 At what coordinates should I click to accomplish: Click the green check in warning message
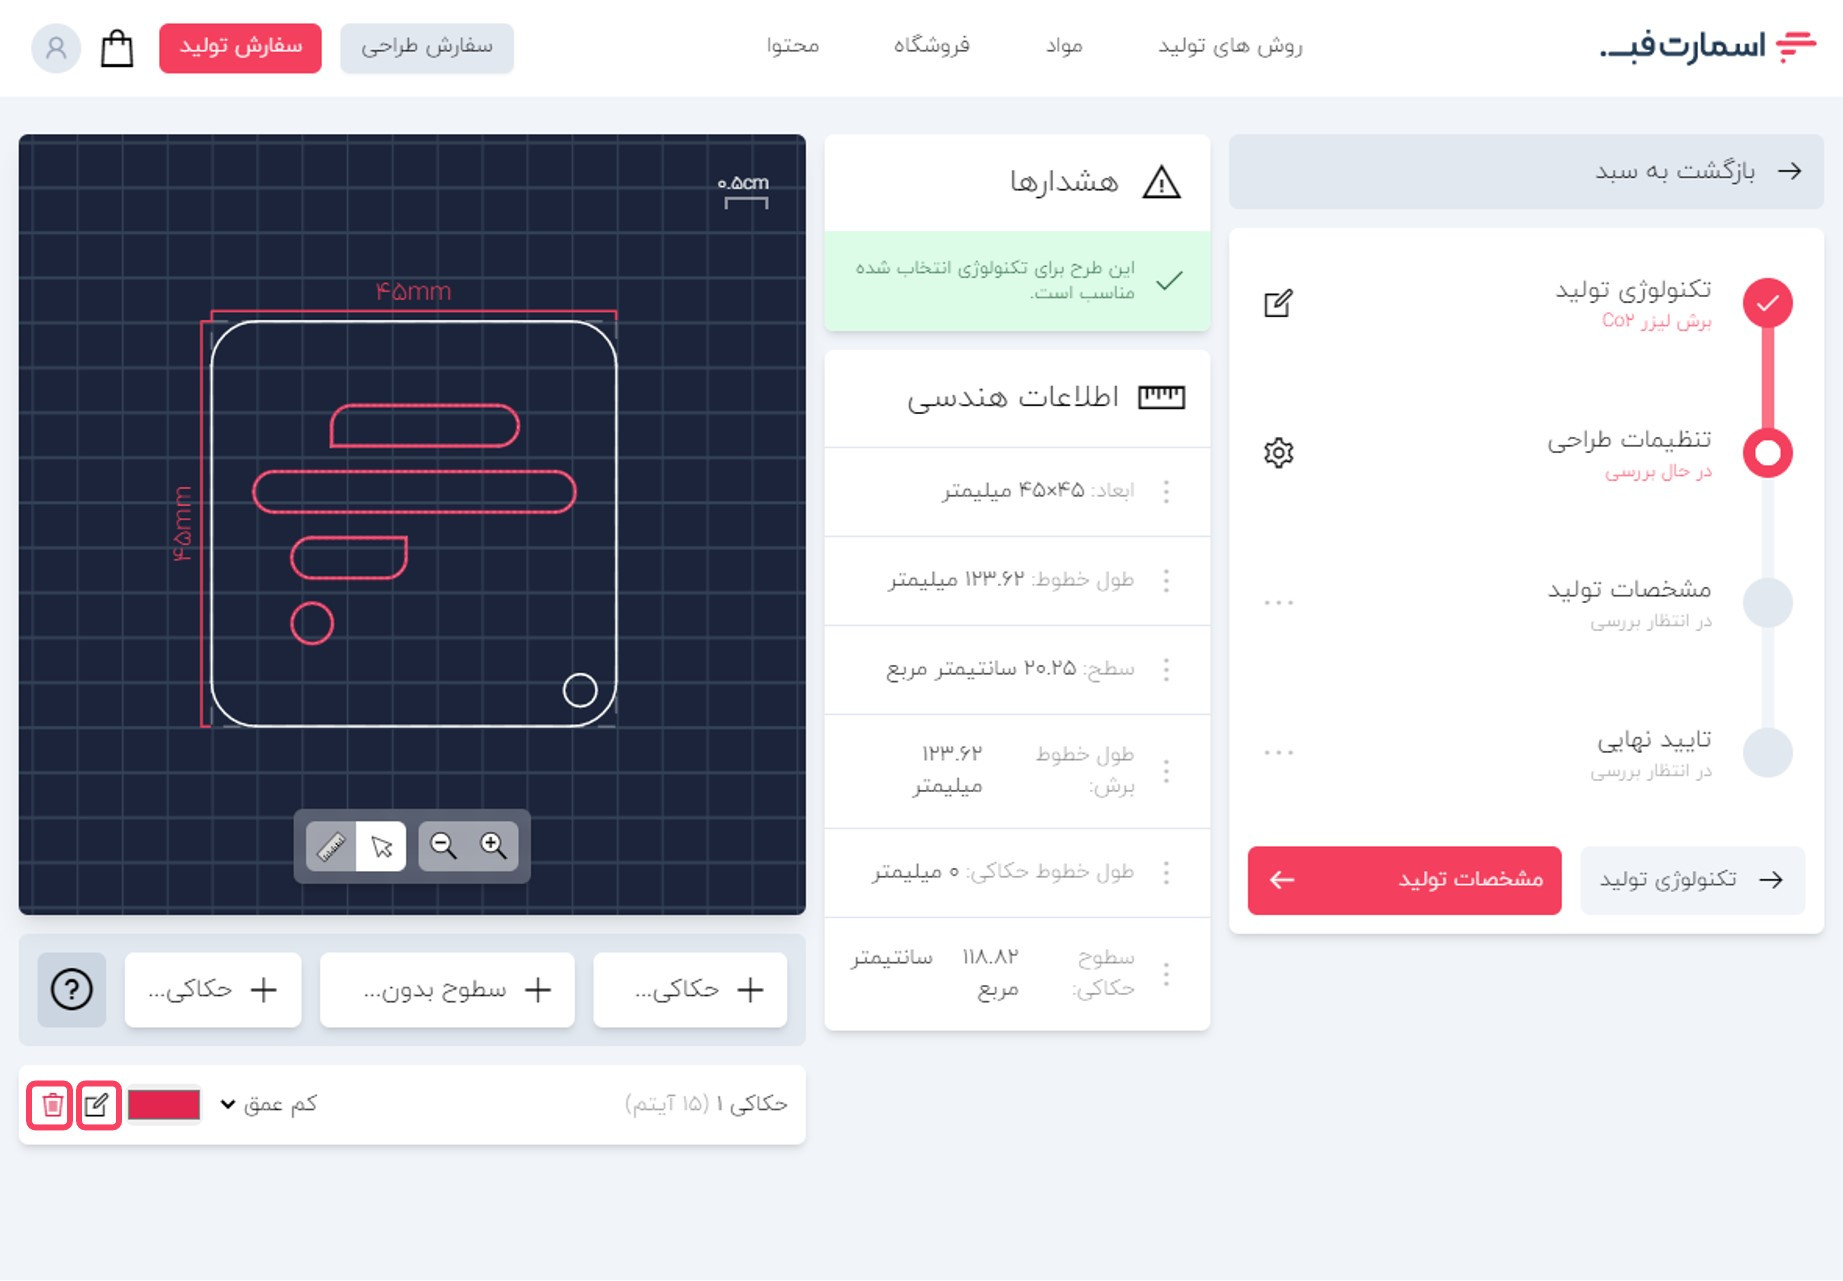point(1168,281)
